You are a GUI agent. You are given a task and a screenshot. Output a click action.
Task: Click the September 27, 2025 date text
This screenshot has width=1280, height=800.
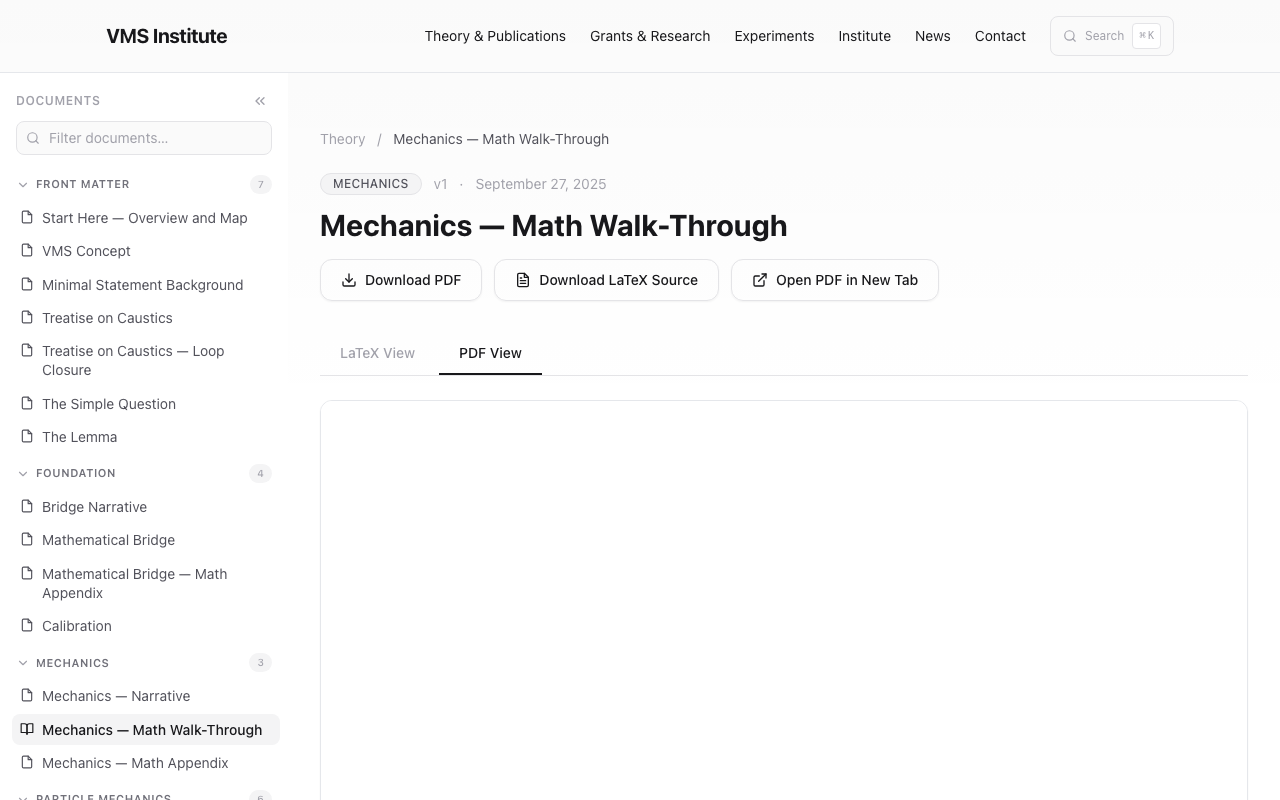541,184
